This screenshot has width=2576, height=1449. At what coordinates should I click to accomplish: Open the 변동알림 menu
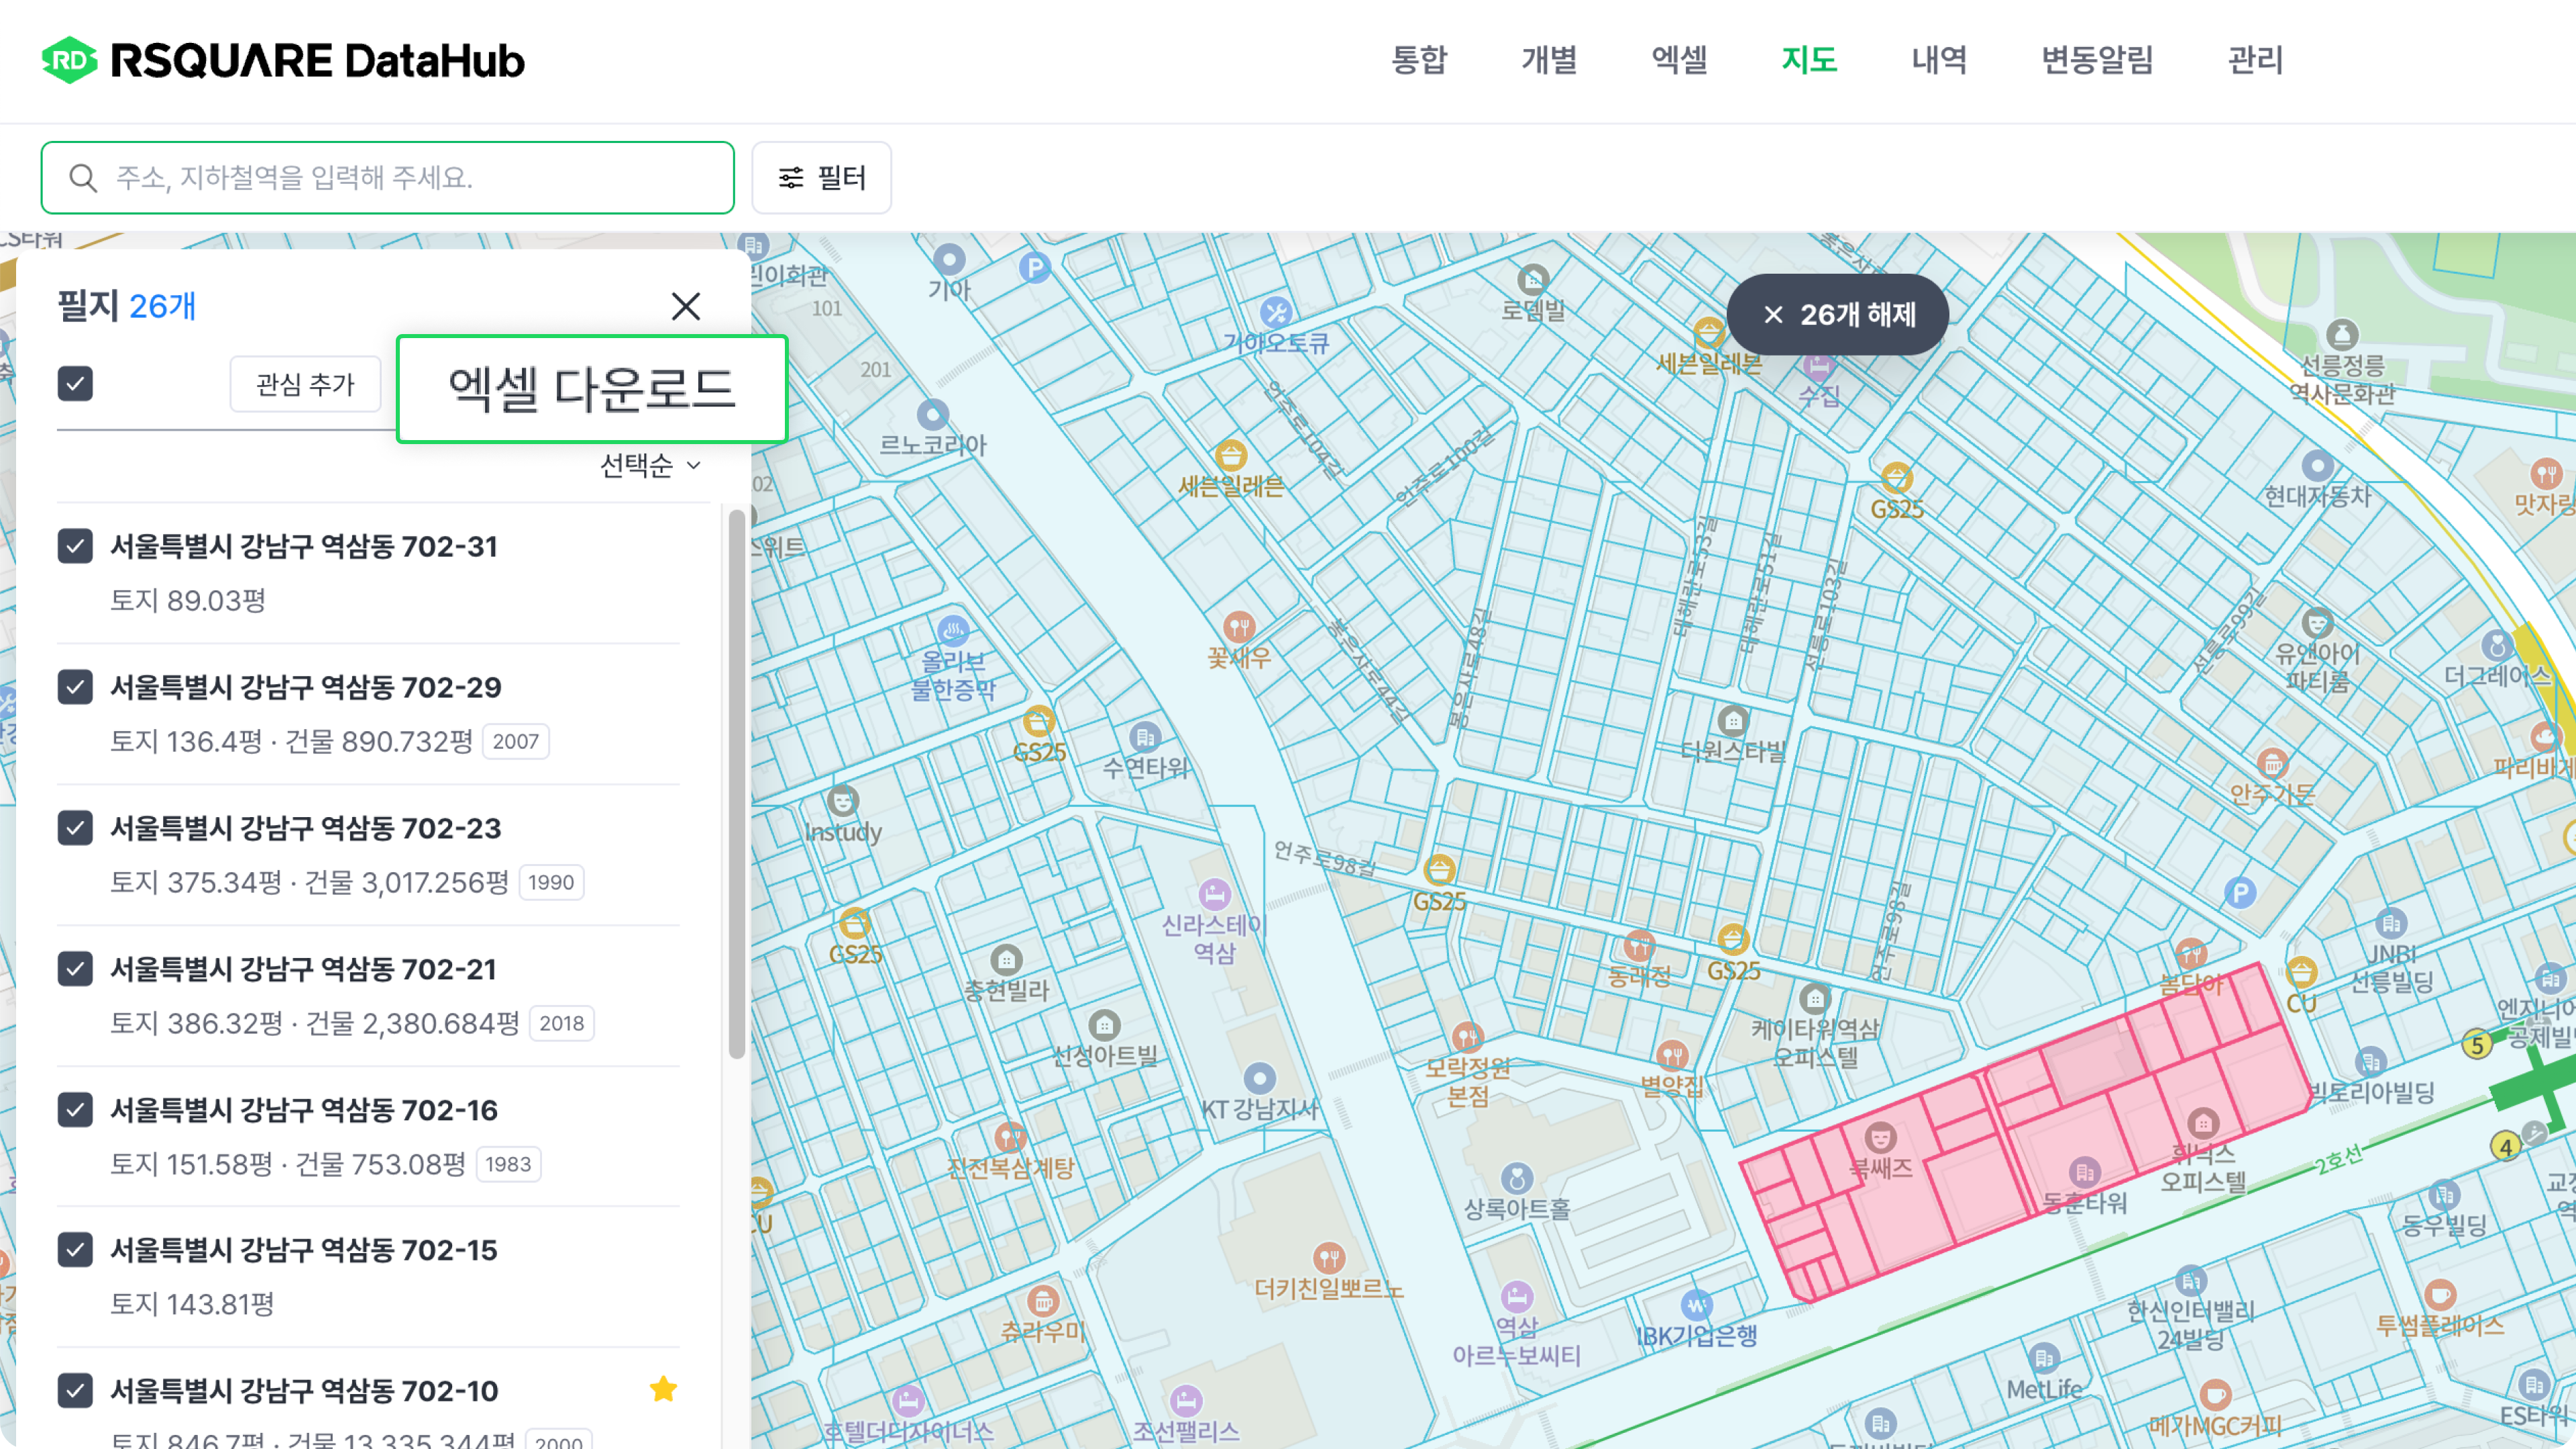tap(2096, 60)
